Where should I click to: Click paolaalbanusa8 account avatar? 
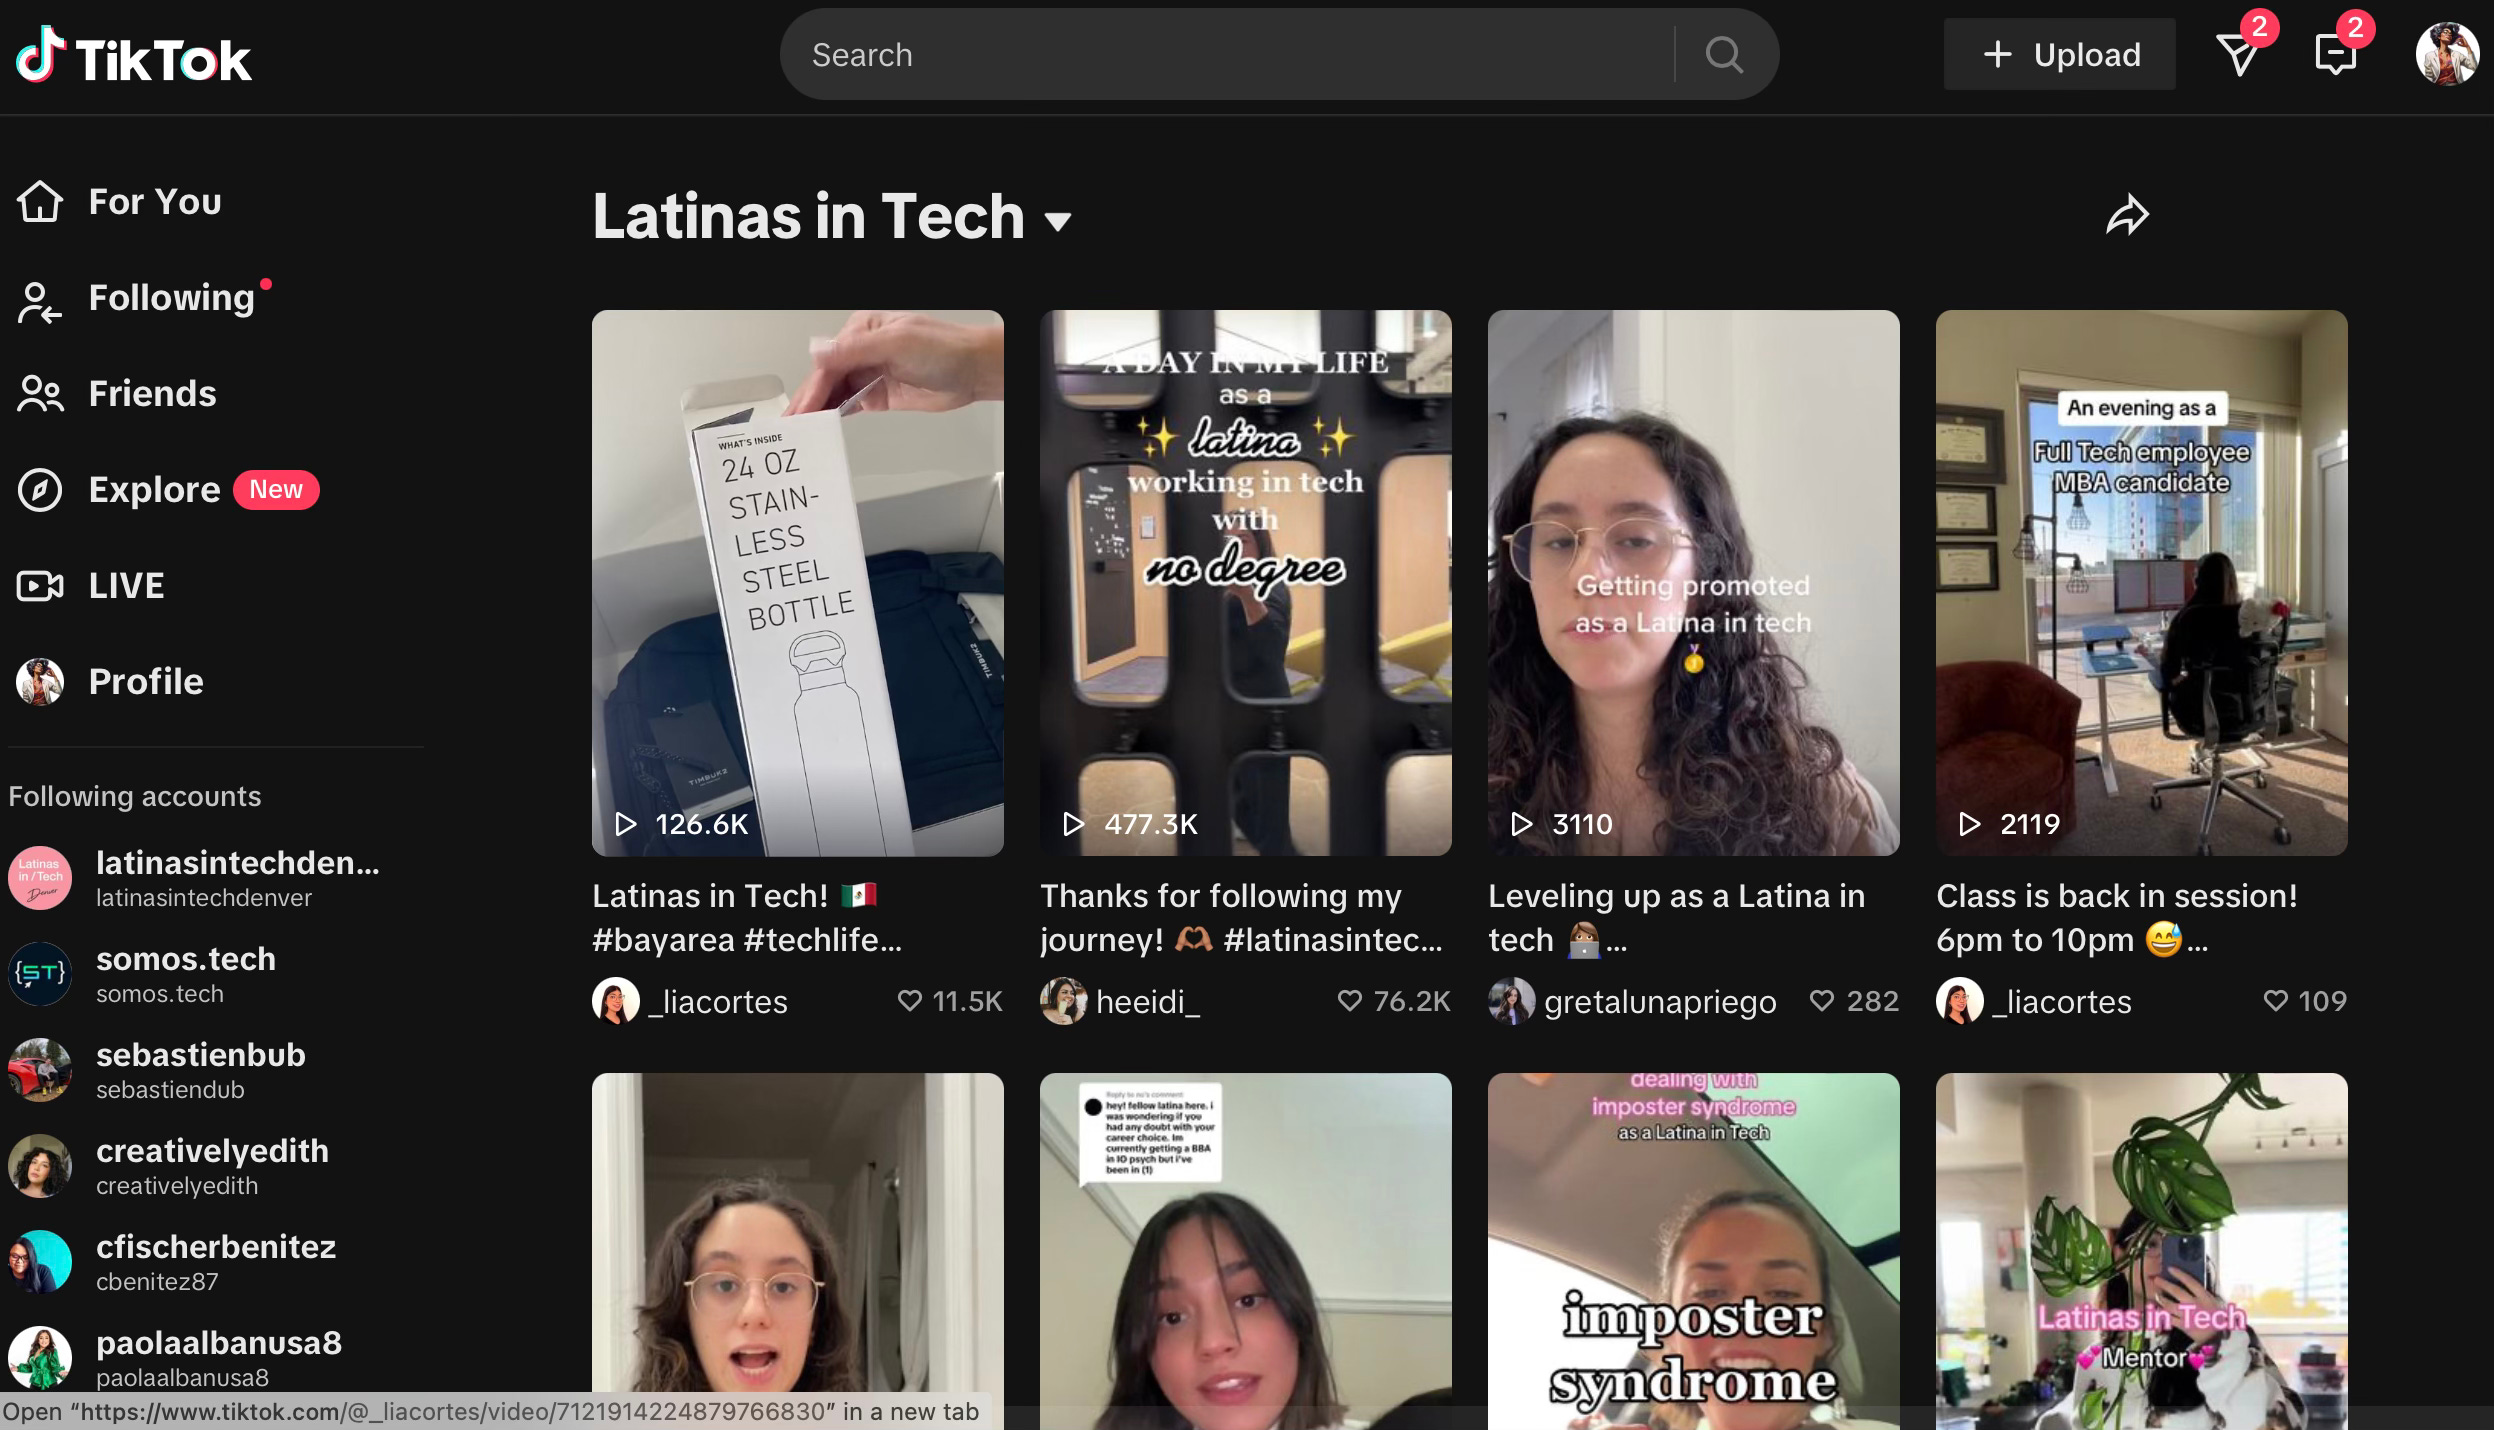point(40,1358)
